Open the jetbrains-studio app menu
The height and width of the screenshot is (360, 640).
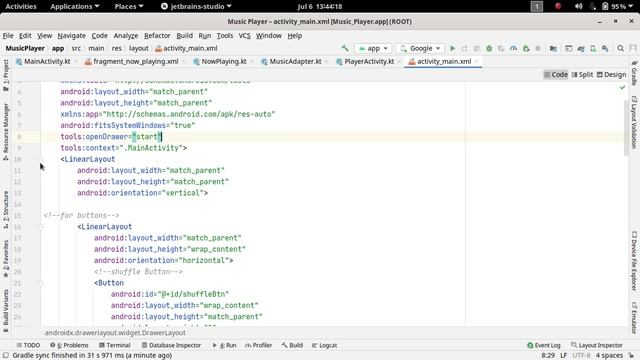pyautogui.click(x=196, y=6)
